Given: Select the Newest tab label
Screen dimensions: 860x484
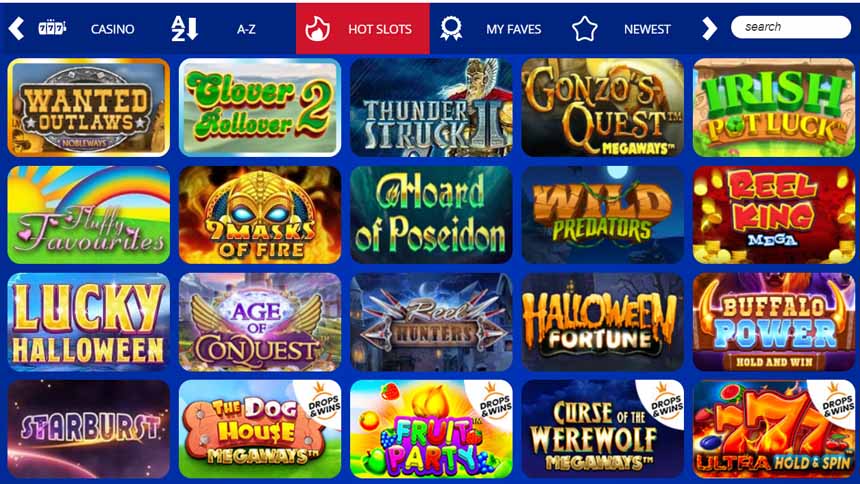Looking at the screenshot, I should (x=647, y=29).
